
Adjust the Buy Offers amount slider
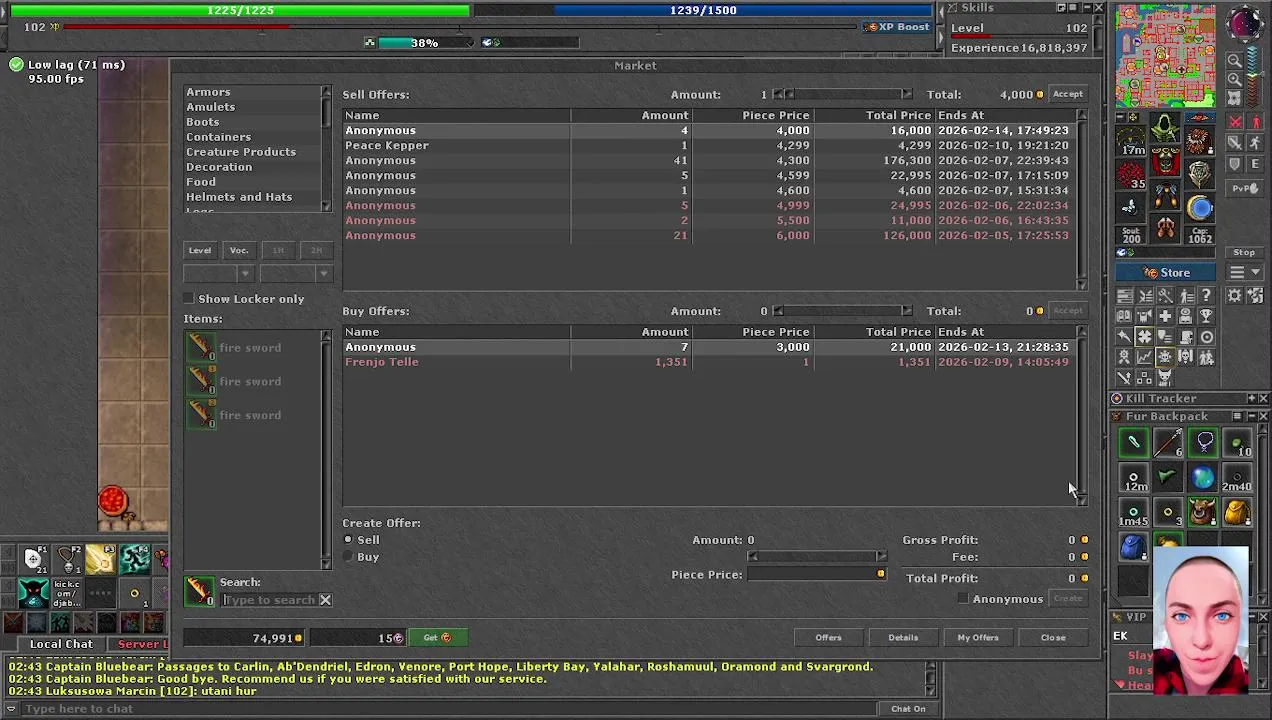click(842, 311)
